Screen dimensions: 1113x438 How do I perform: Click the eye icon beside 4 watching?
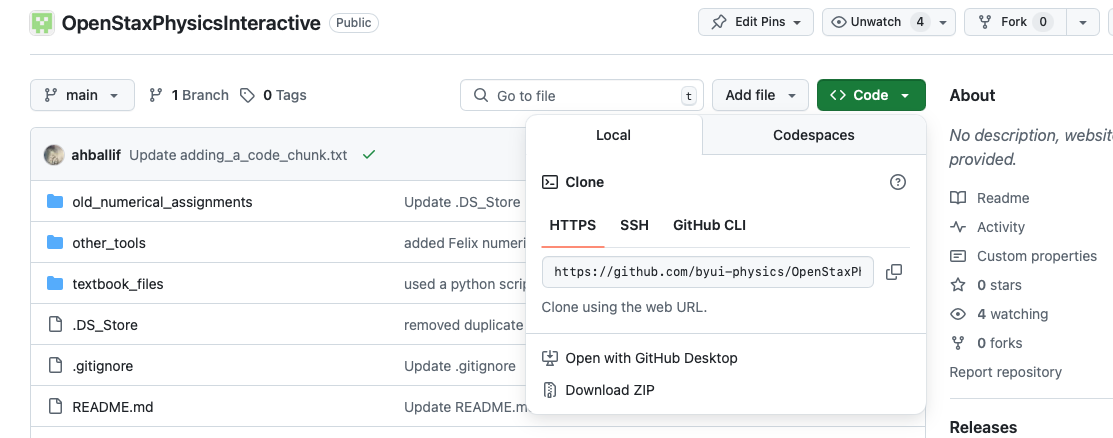tap(958, 314)
